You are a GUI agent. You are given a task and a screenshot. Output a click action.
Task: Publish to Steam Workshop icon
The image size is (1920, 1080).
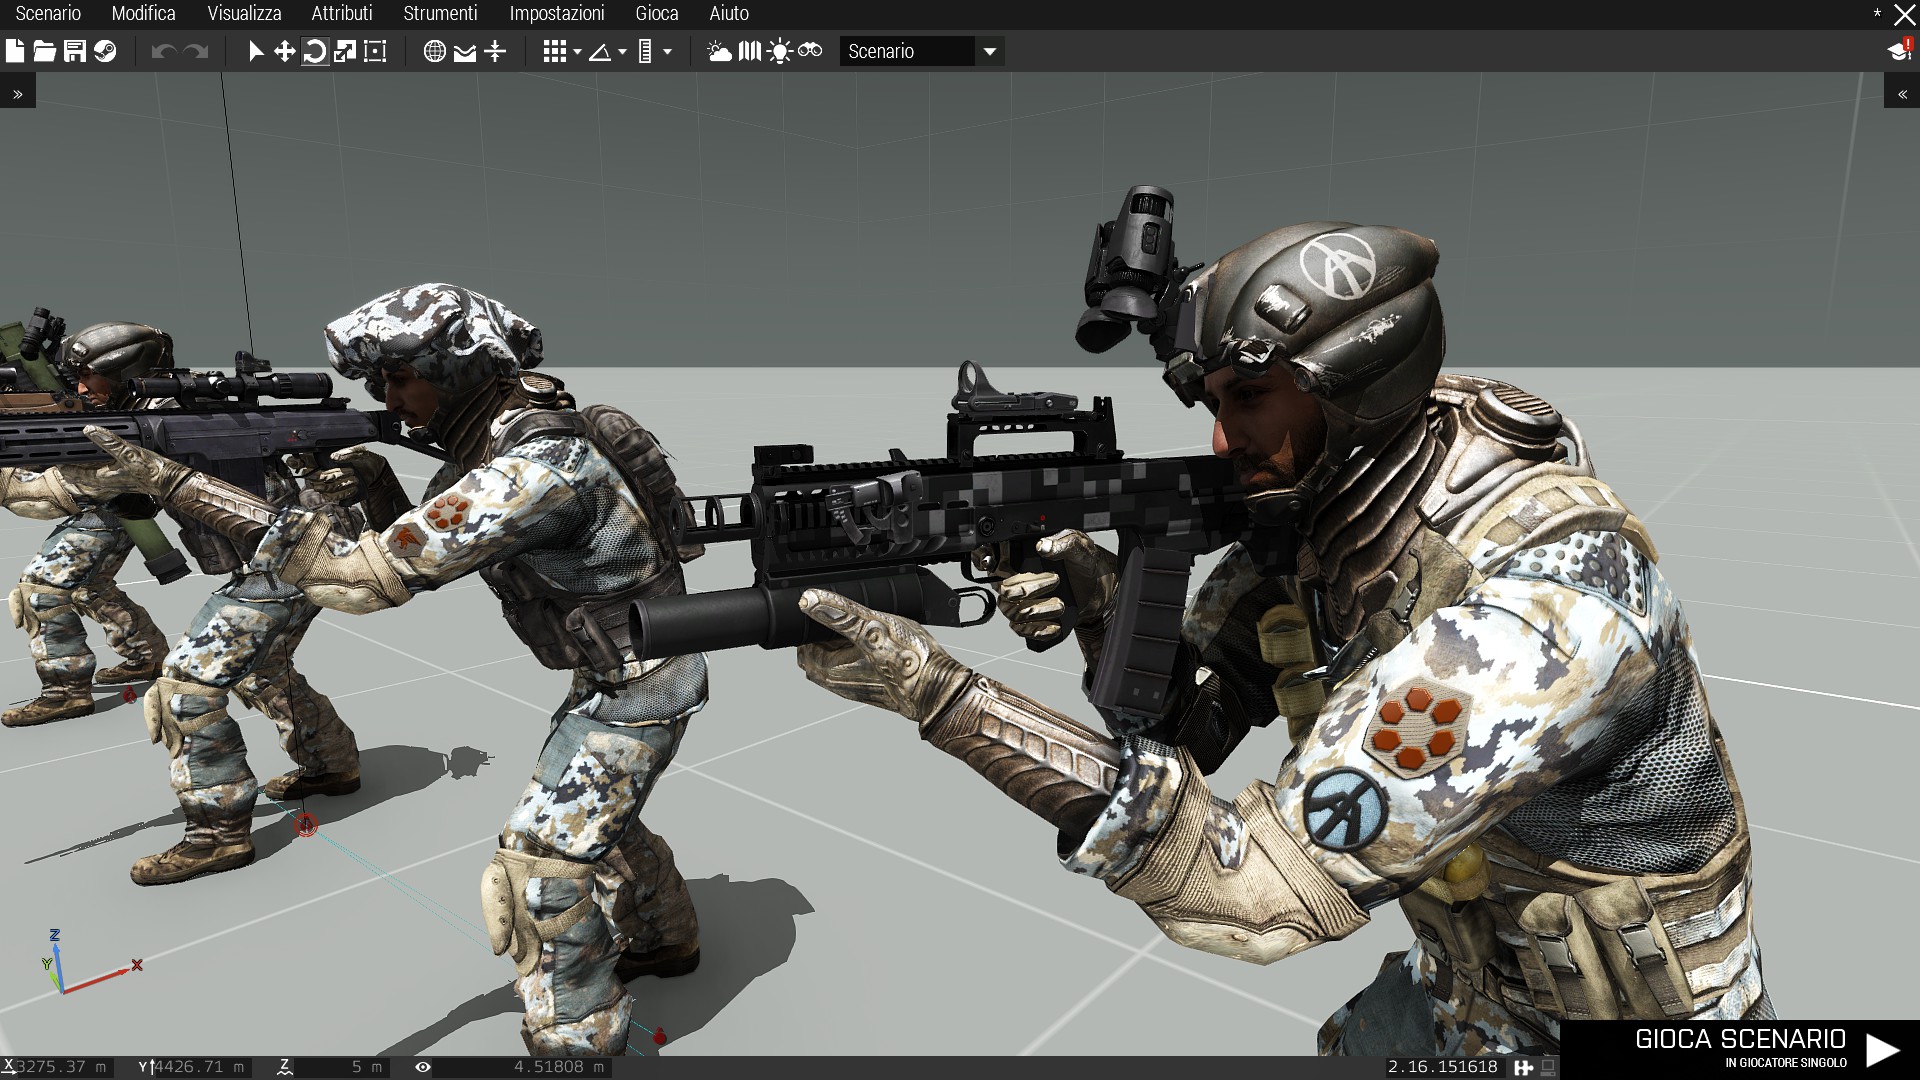[105, 51]
